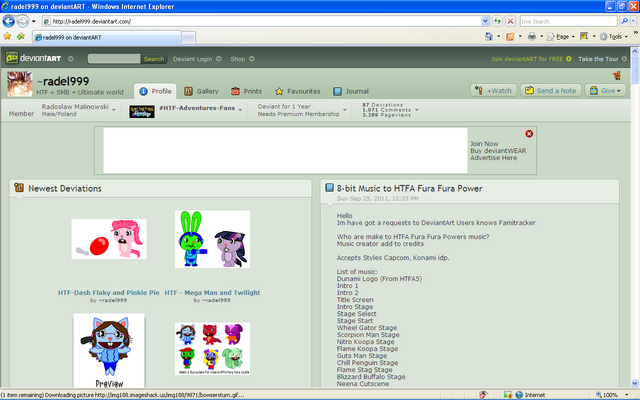Expand the Deviant for 1 Year dropdown
This screenshot has width=640, height=400.
(344, 110)
